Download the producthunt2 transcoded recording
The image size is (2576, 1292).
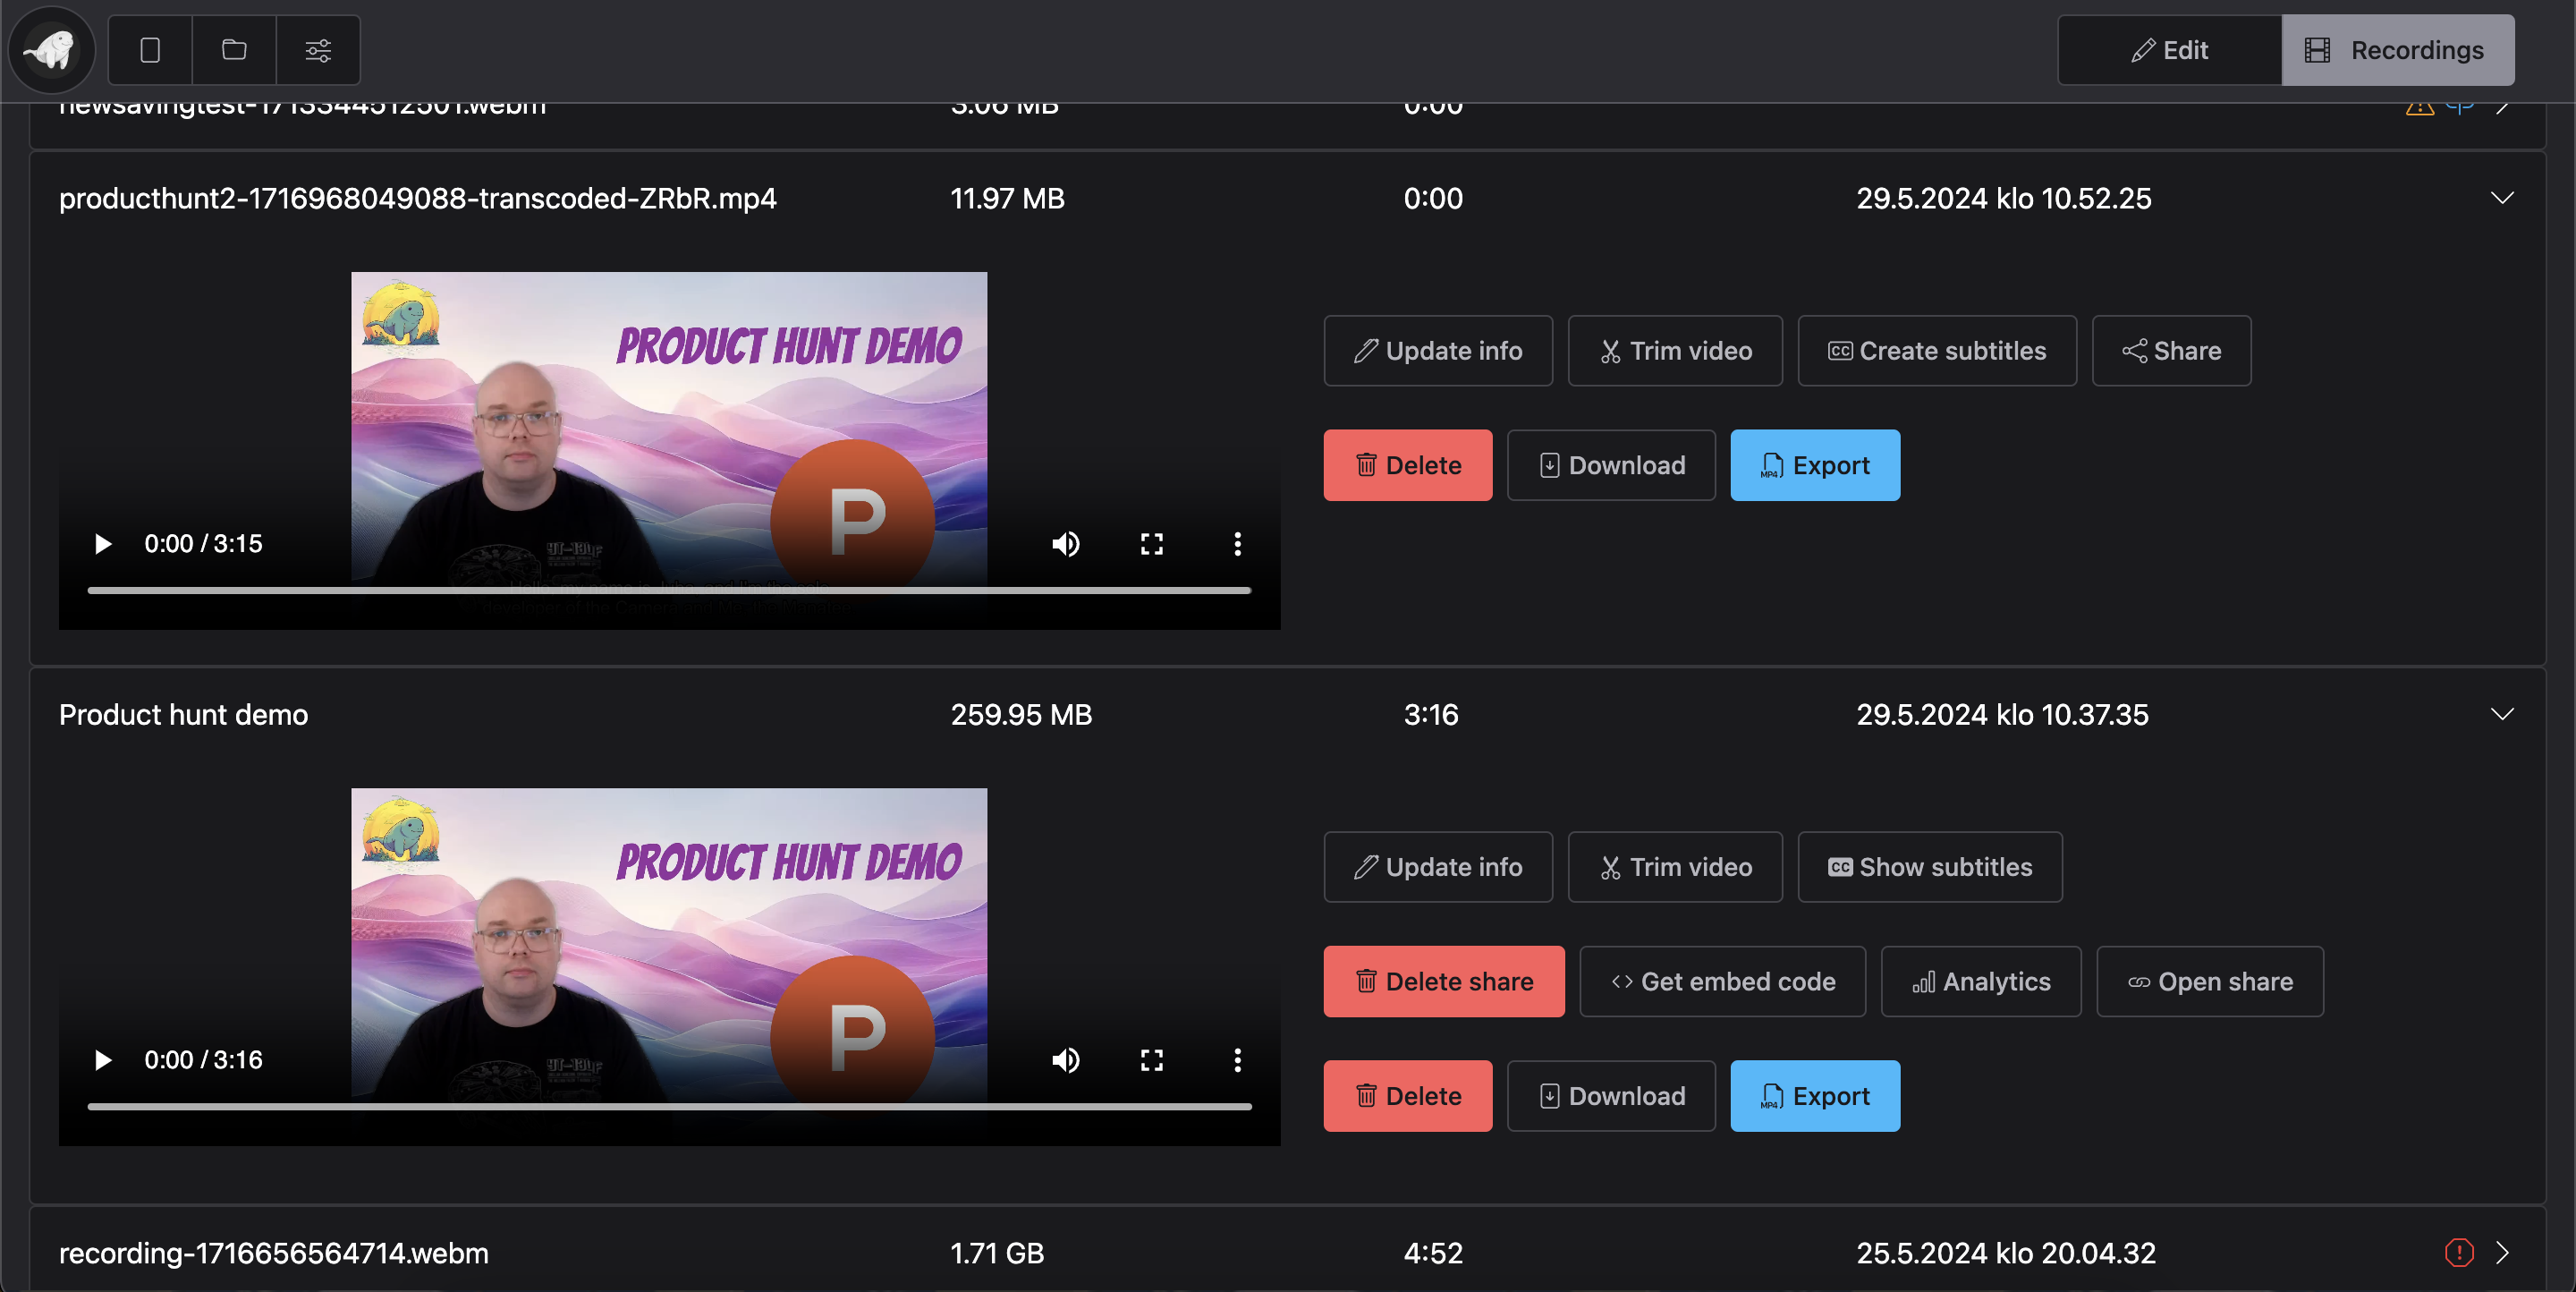pos(1611,465)
